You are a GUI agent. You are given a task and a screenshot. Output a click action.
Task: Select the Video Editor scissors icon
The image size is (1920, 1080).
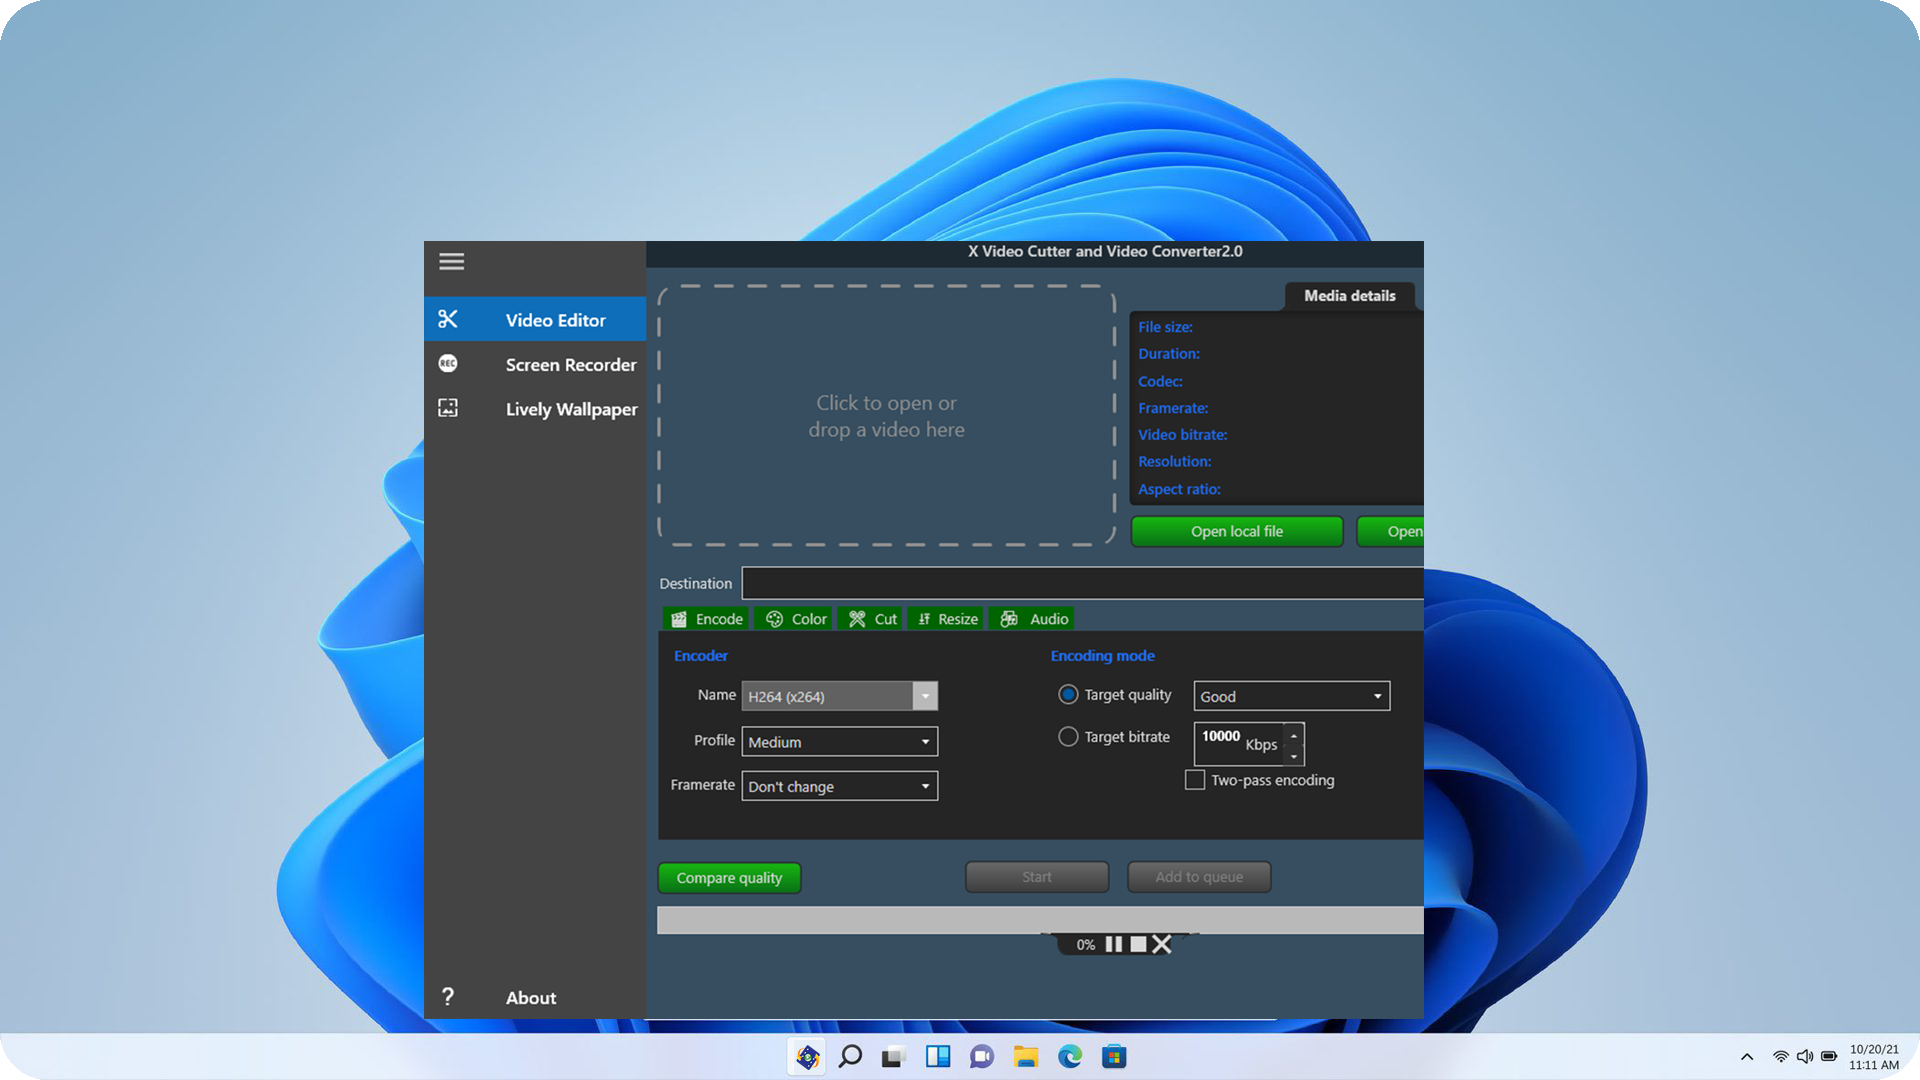(448, 319)
